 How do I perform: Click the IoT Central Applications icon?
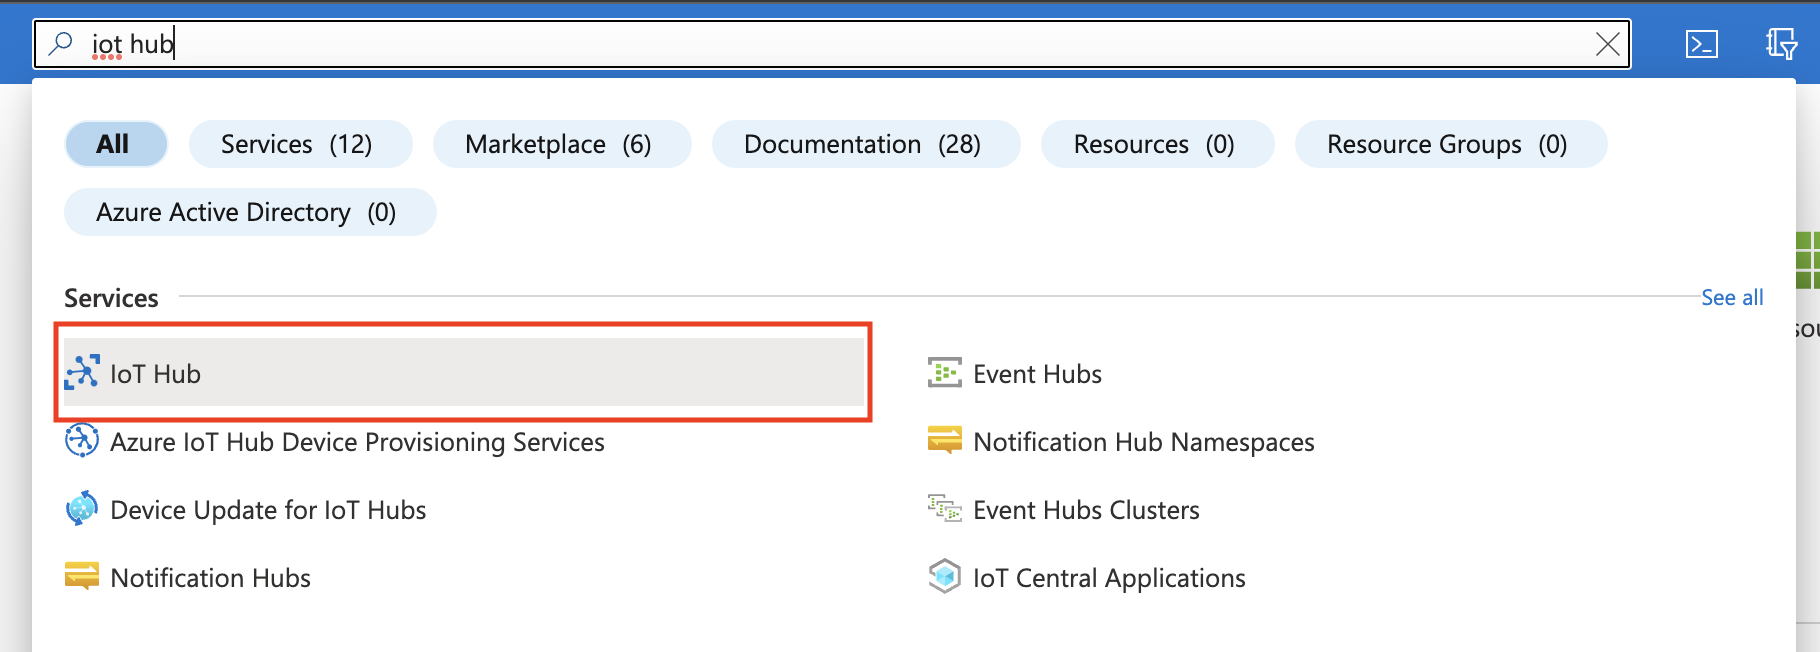(x=945, y=576)
